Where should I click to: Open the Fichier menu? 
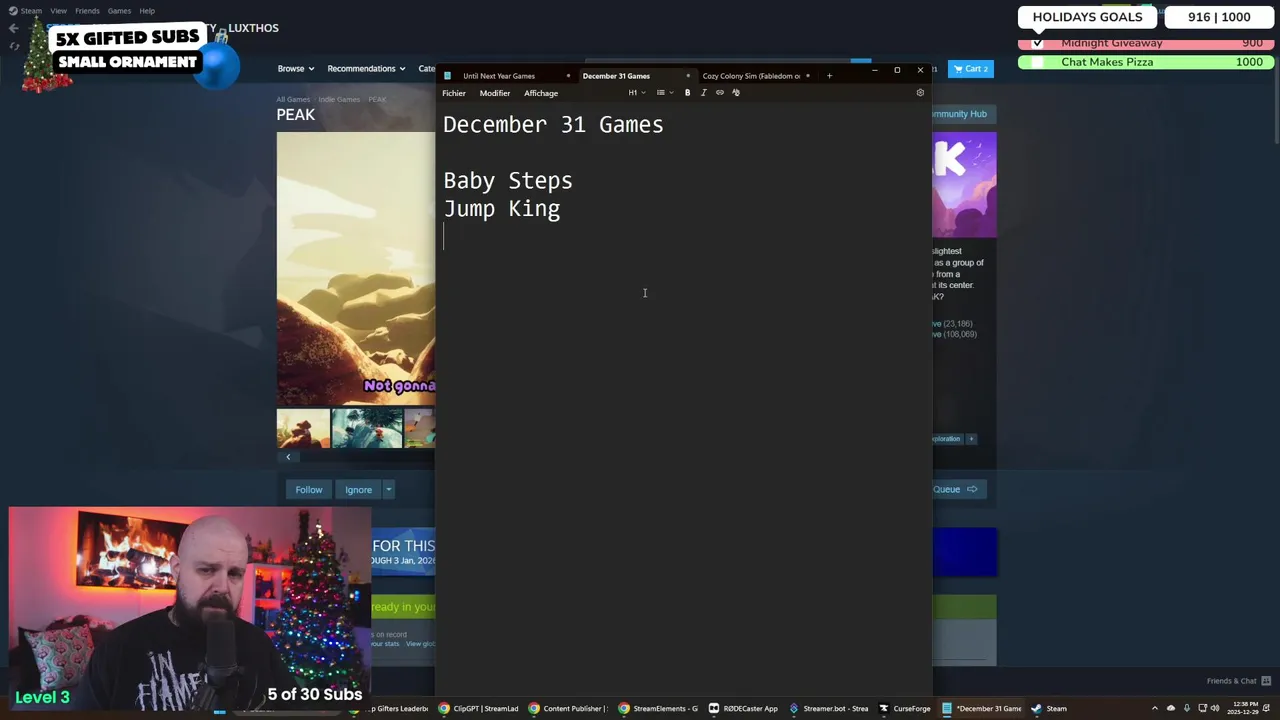(x=454, y=93)
